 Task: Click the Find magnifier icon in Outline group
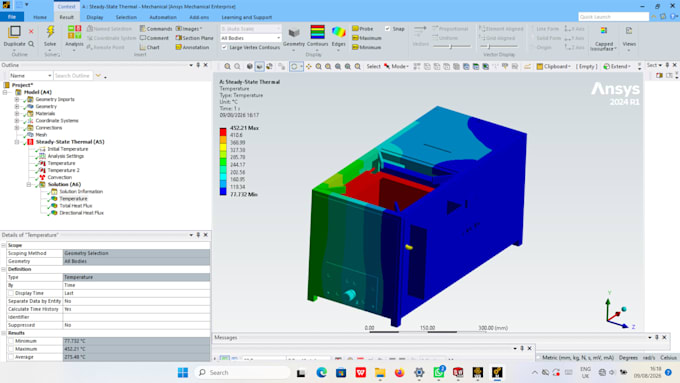pos(31,44)
